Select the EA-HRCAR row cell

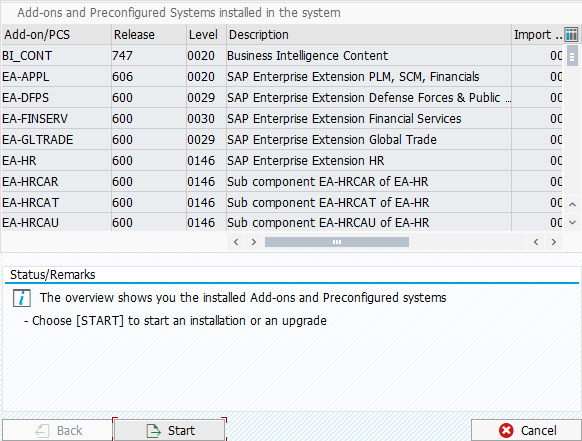tap(56, 182)
